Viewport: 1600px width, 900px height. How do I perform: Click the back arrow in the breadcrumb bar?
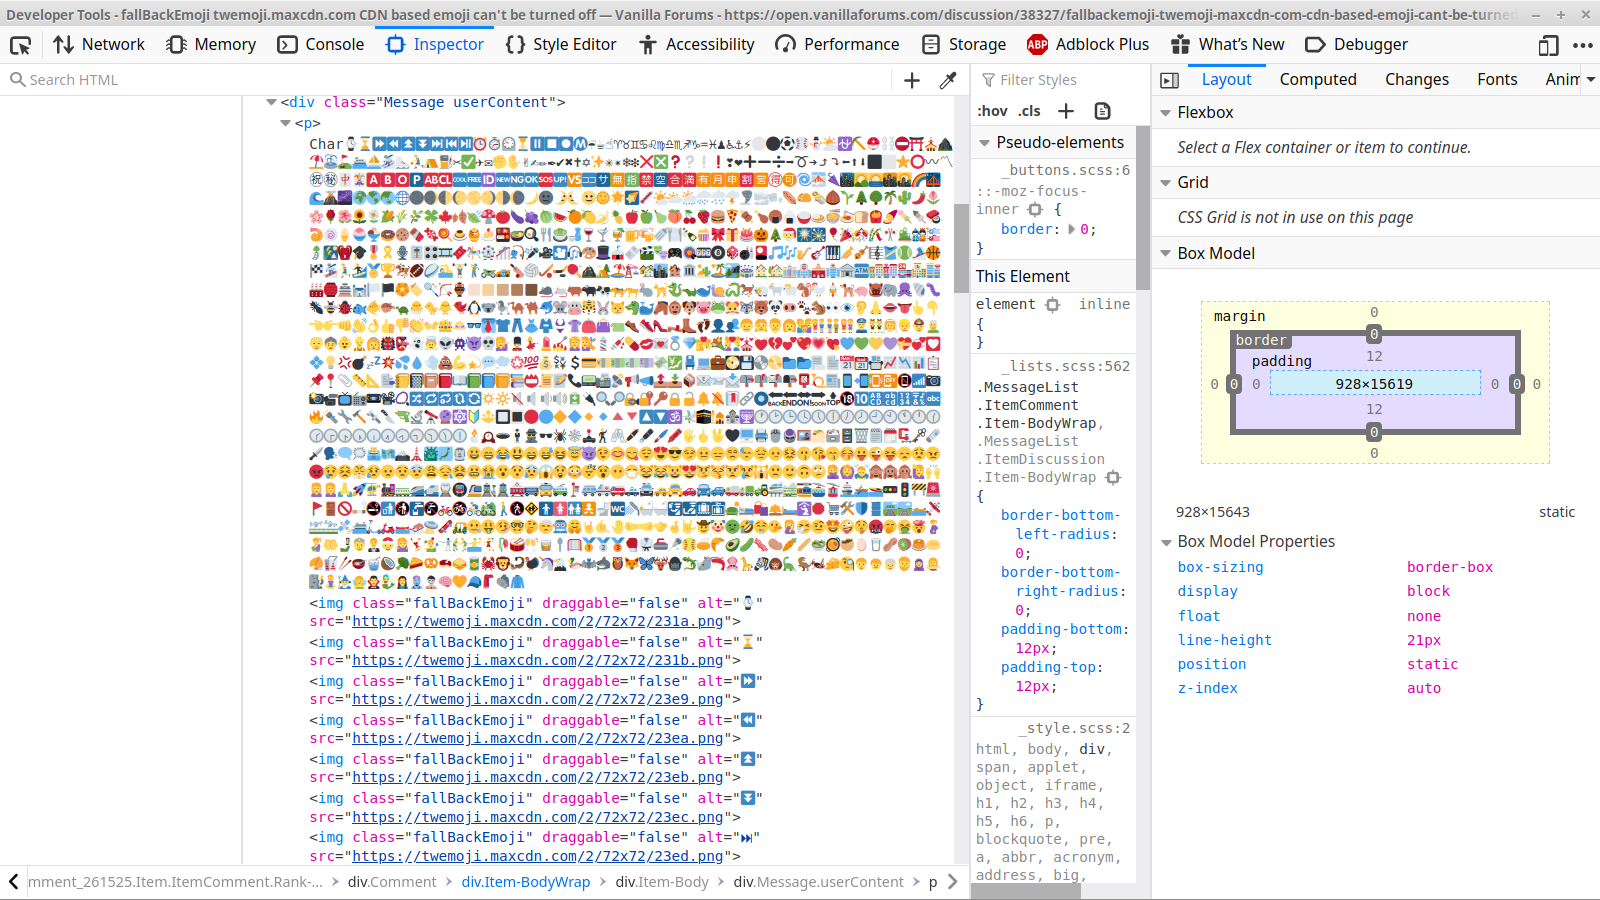[x=12, y=882]
